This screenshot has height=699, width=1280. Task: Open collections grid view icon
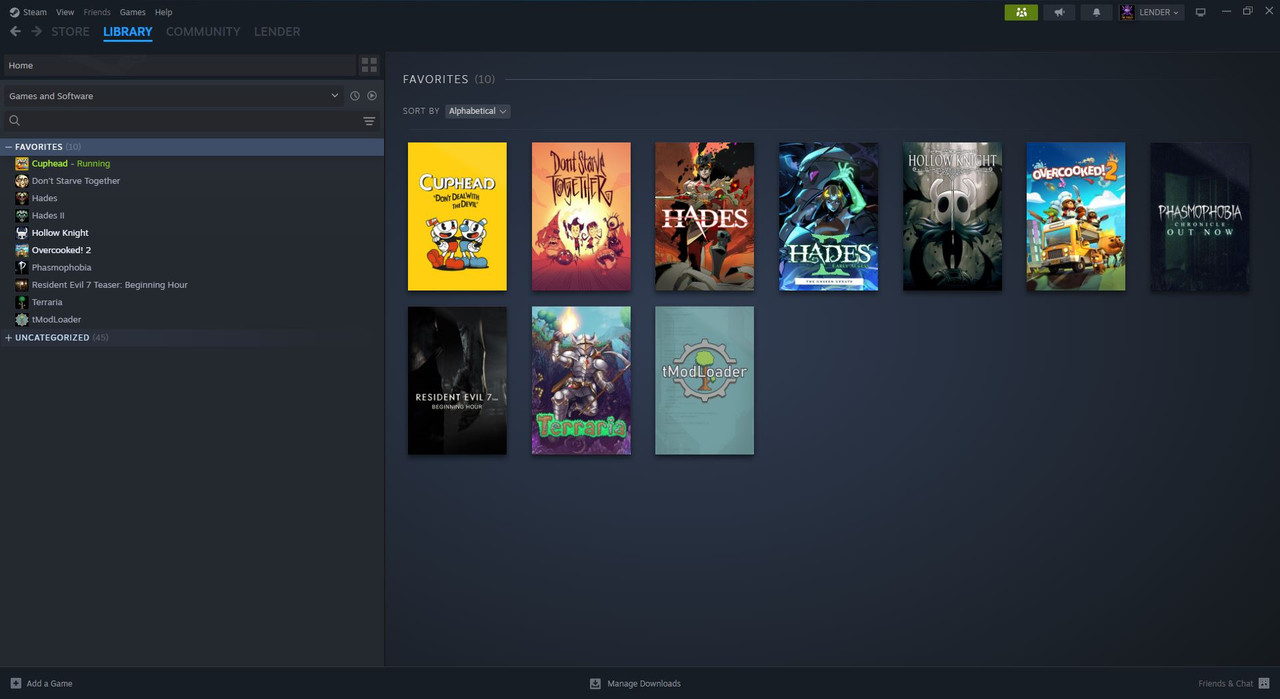tap(369, 65)
